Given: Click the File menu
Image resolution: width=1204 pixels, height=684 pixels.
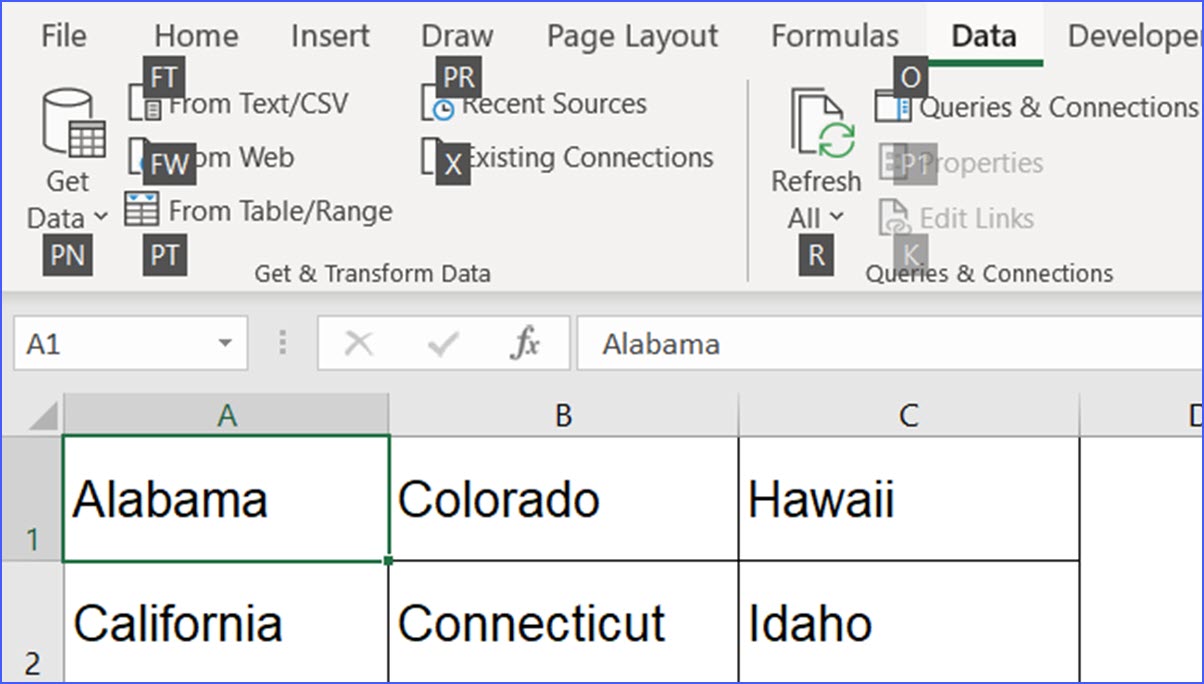Looking at the screenshot, I should pos(62,36).
